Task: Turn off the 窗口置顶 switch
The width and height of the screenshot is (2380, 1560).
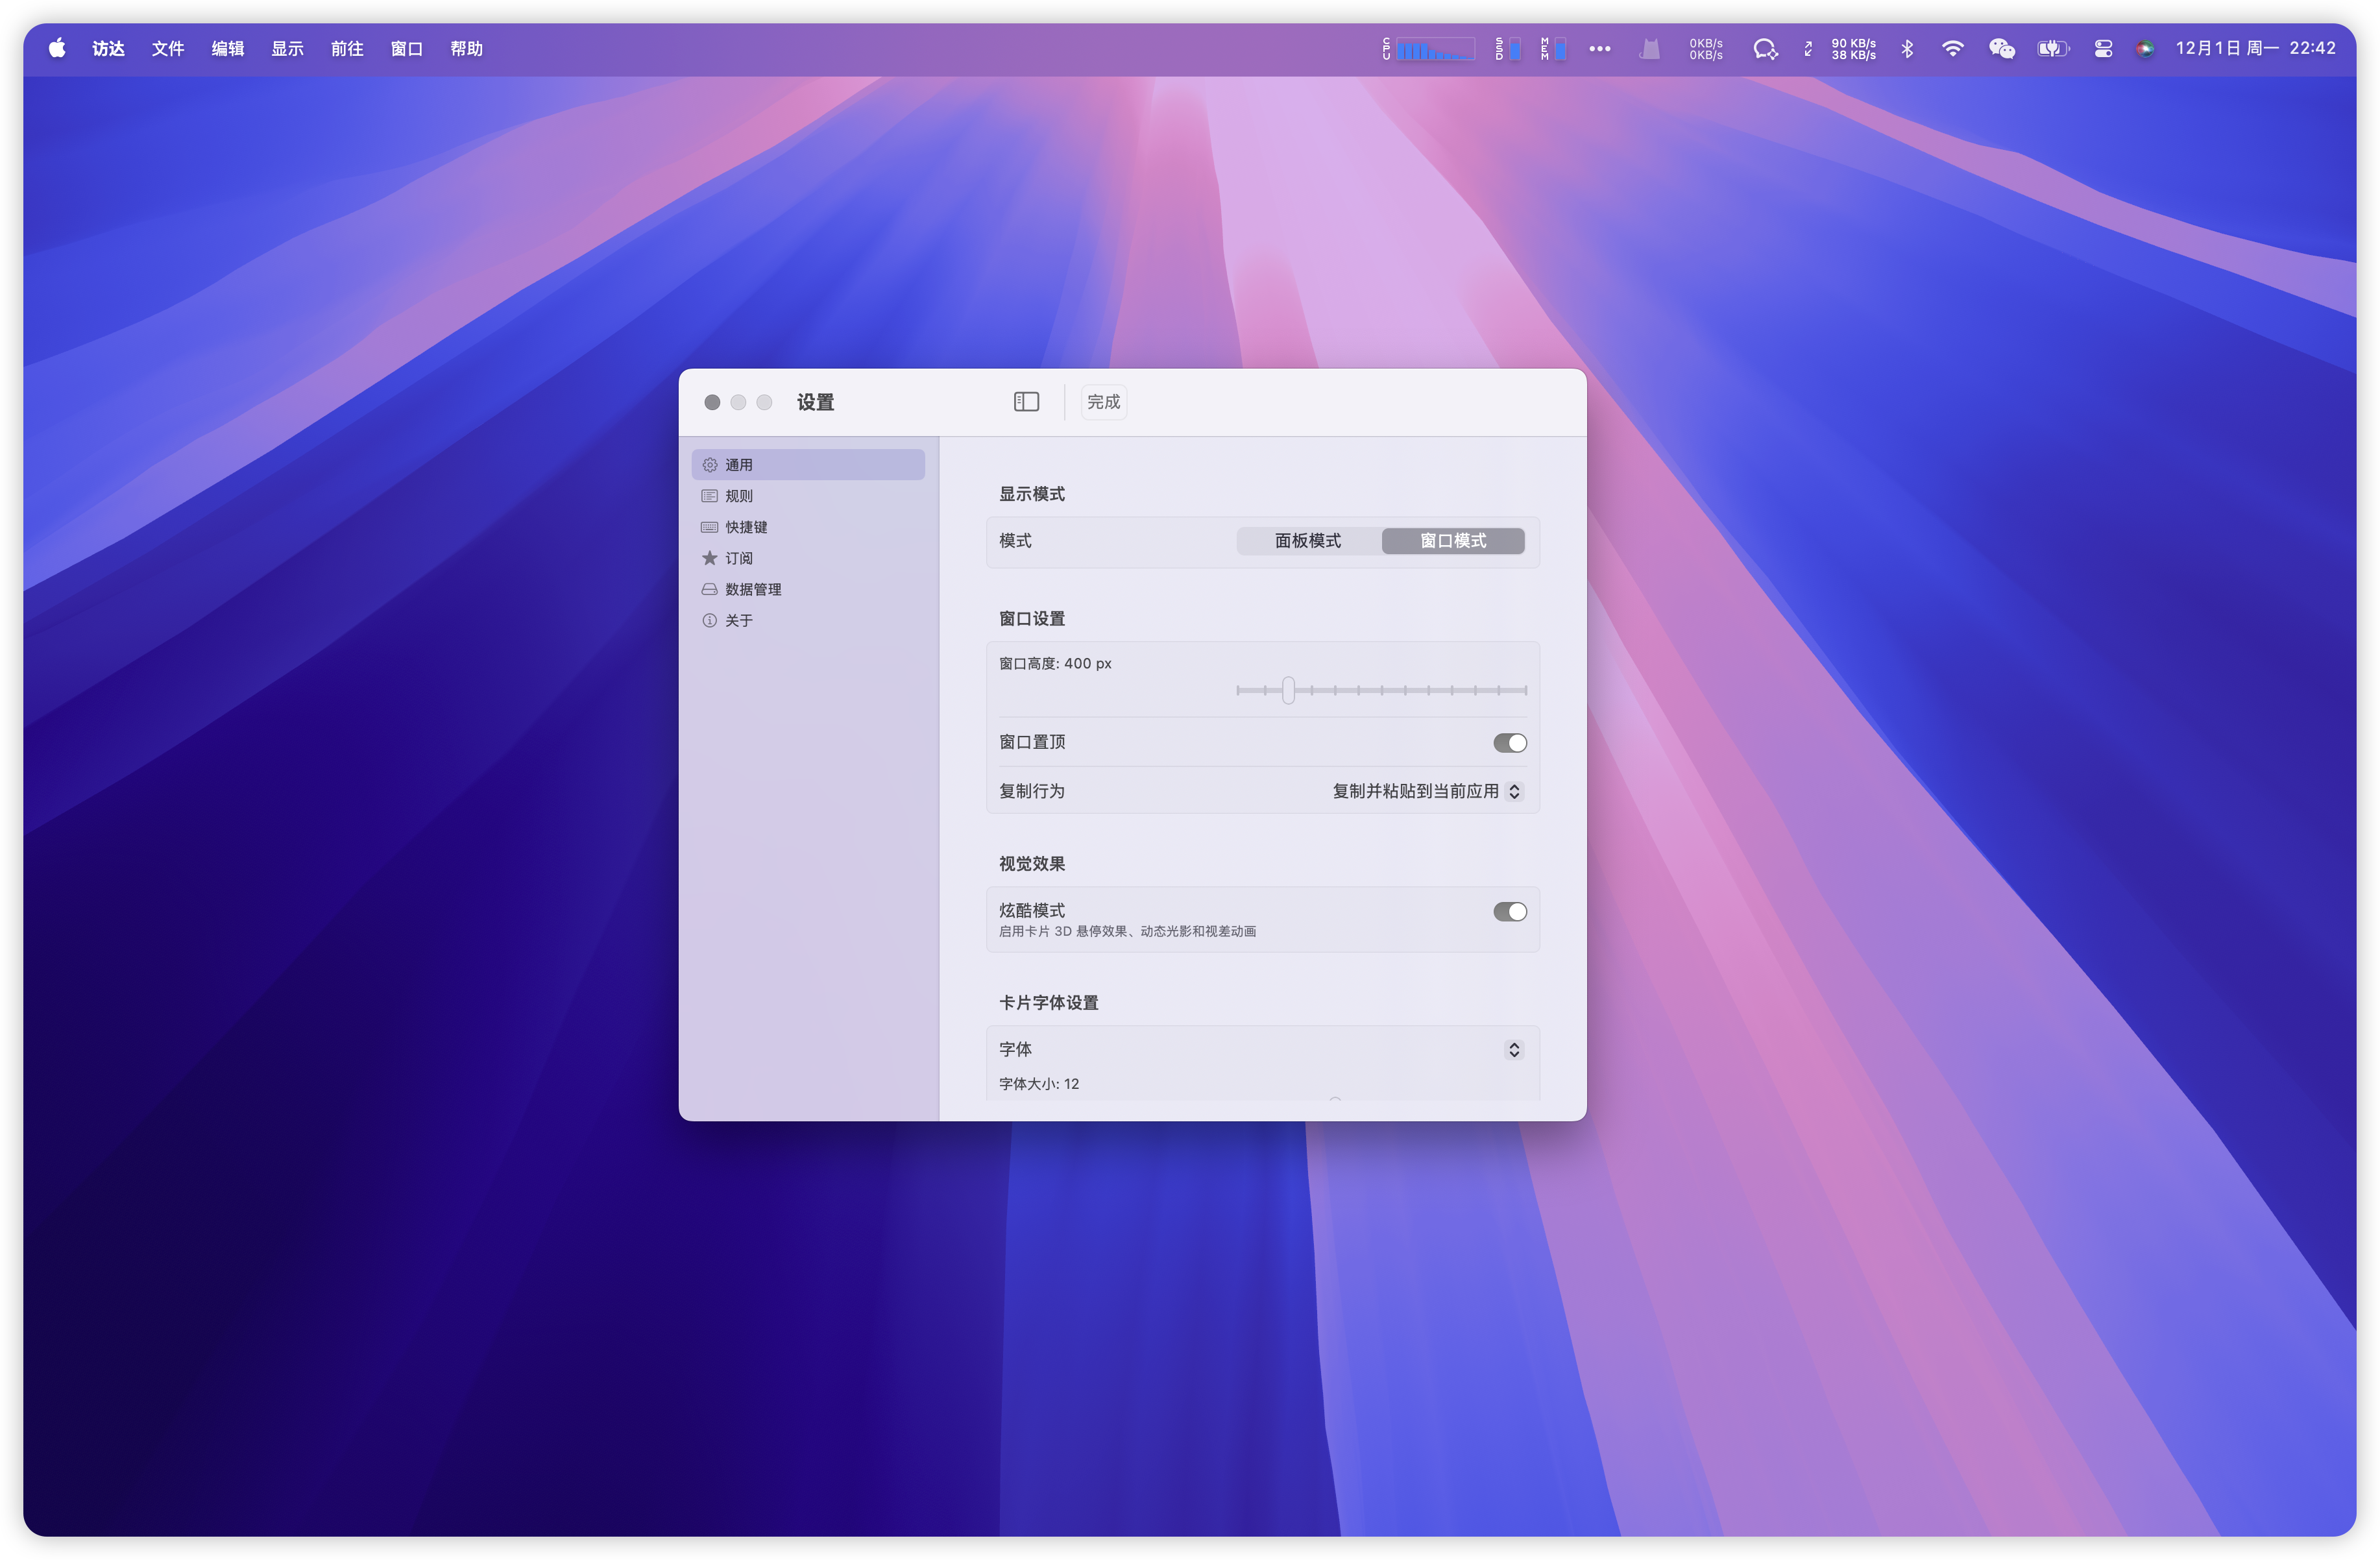Action: point(1510,742)
